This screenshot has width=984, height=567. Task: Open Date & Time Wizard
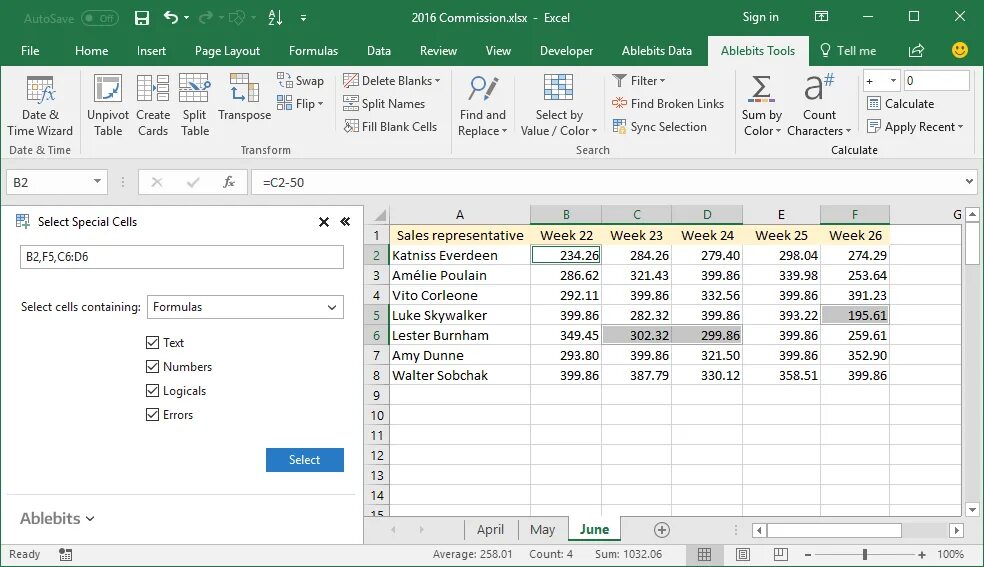40,105
